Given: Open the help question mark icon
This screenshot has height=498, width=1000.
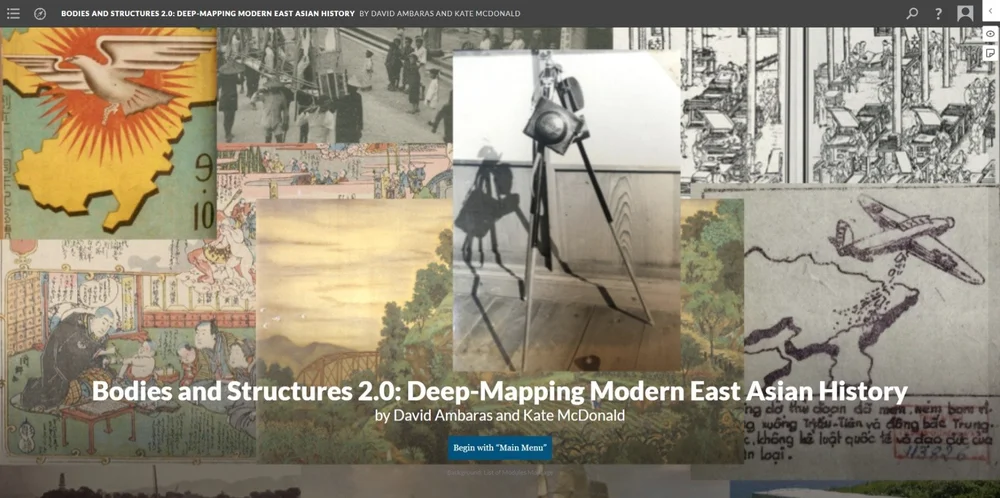Looking at the screenshot, I should click(x=938, y=13).
